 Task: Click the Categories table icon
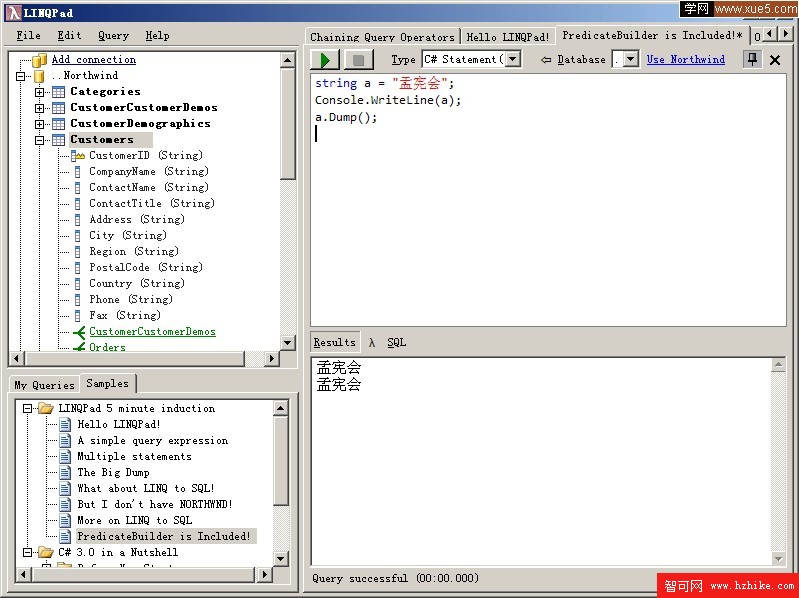point(59,92)
